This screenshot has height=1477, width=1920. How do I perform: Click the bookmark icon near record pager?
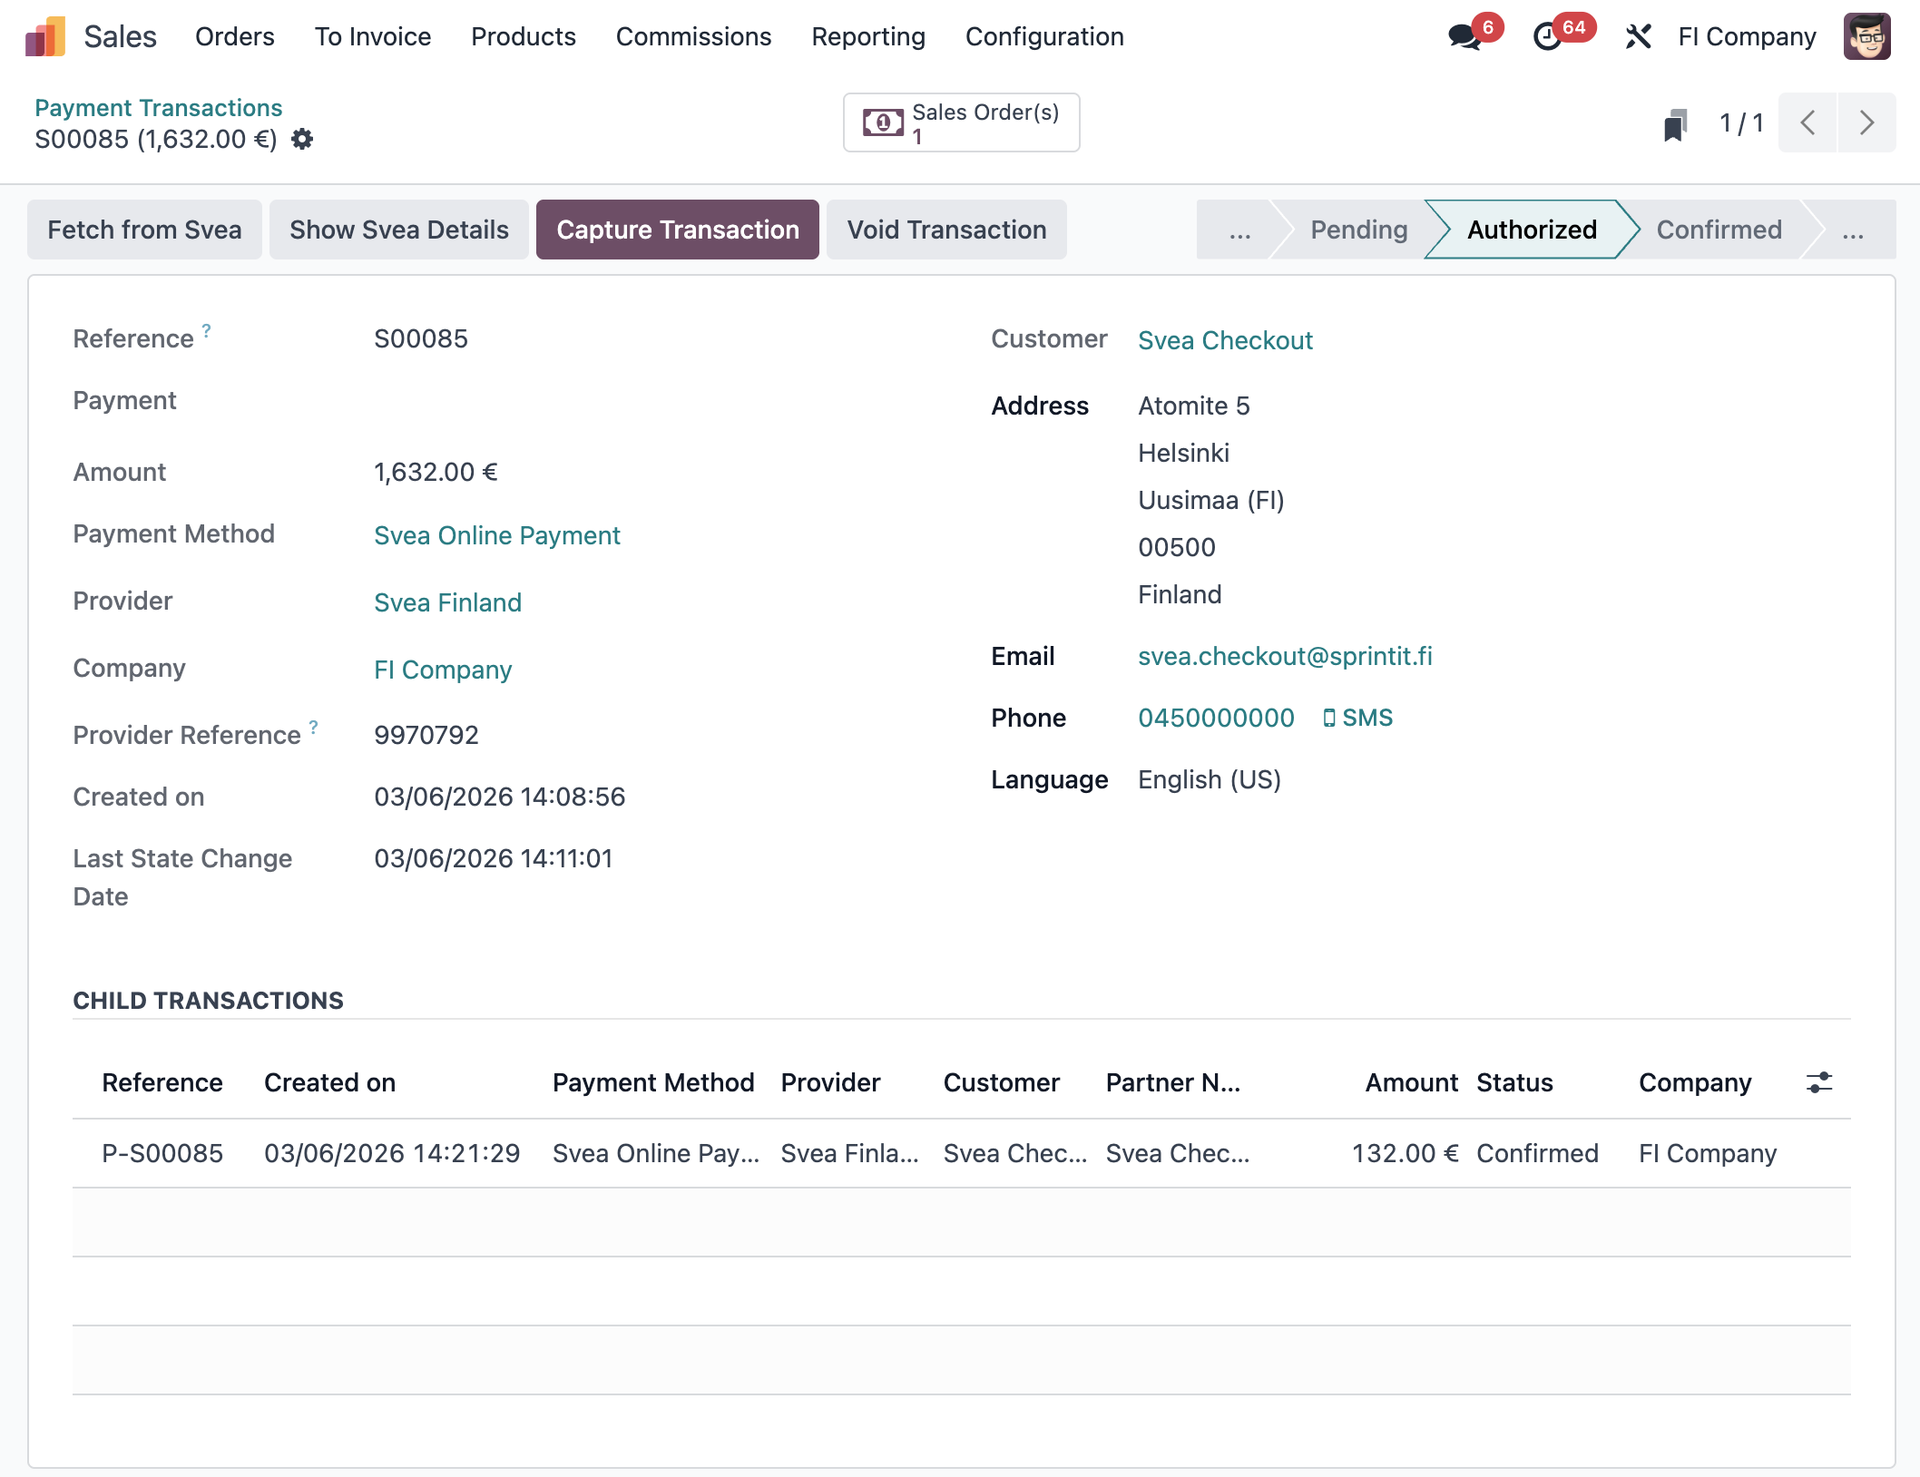click(1675, 124)
